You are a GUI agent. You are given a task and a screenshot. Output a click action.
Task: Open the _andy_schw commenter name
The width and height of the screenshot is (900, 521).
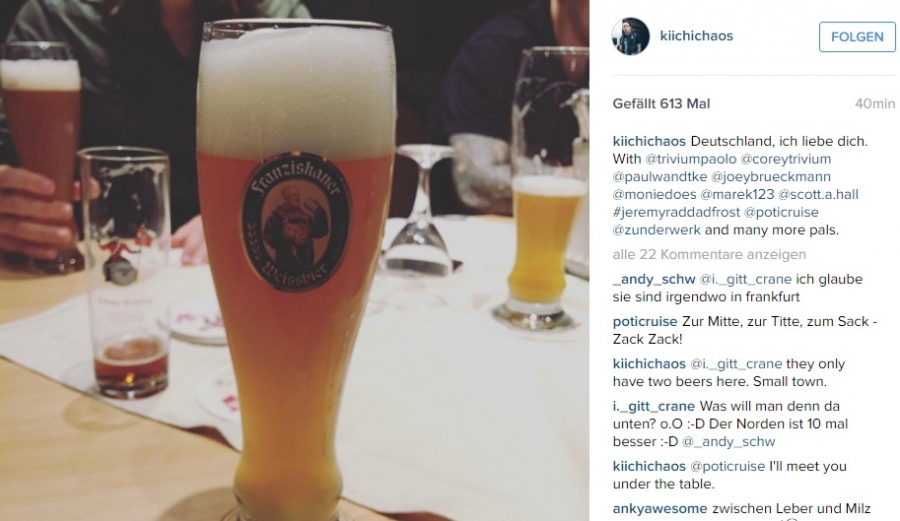(x=654, y=279)
